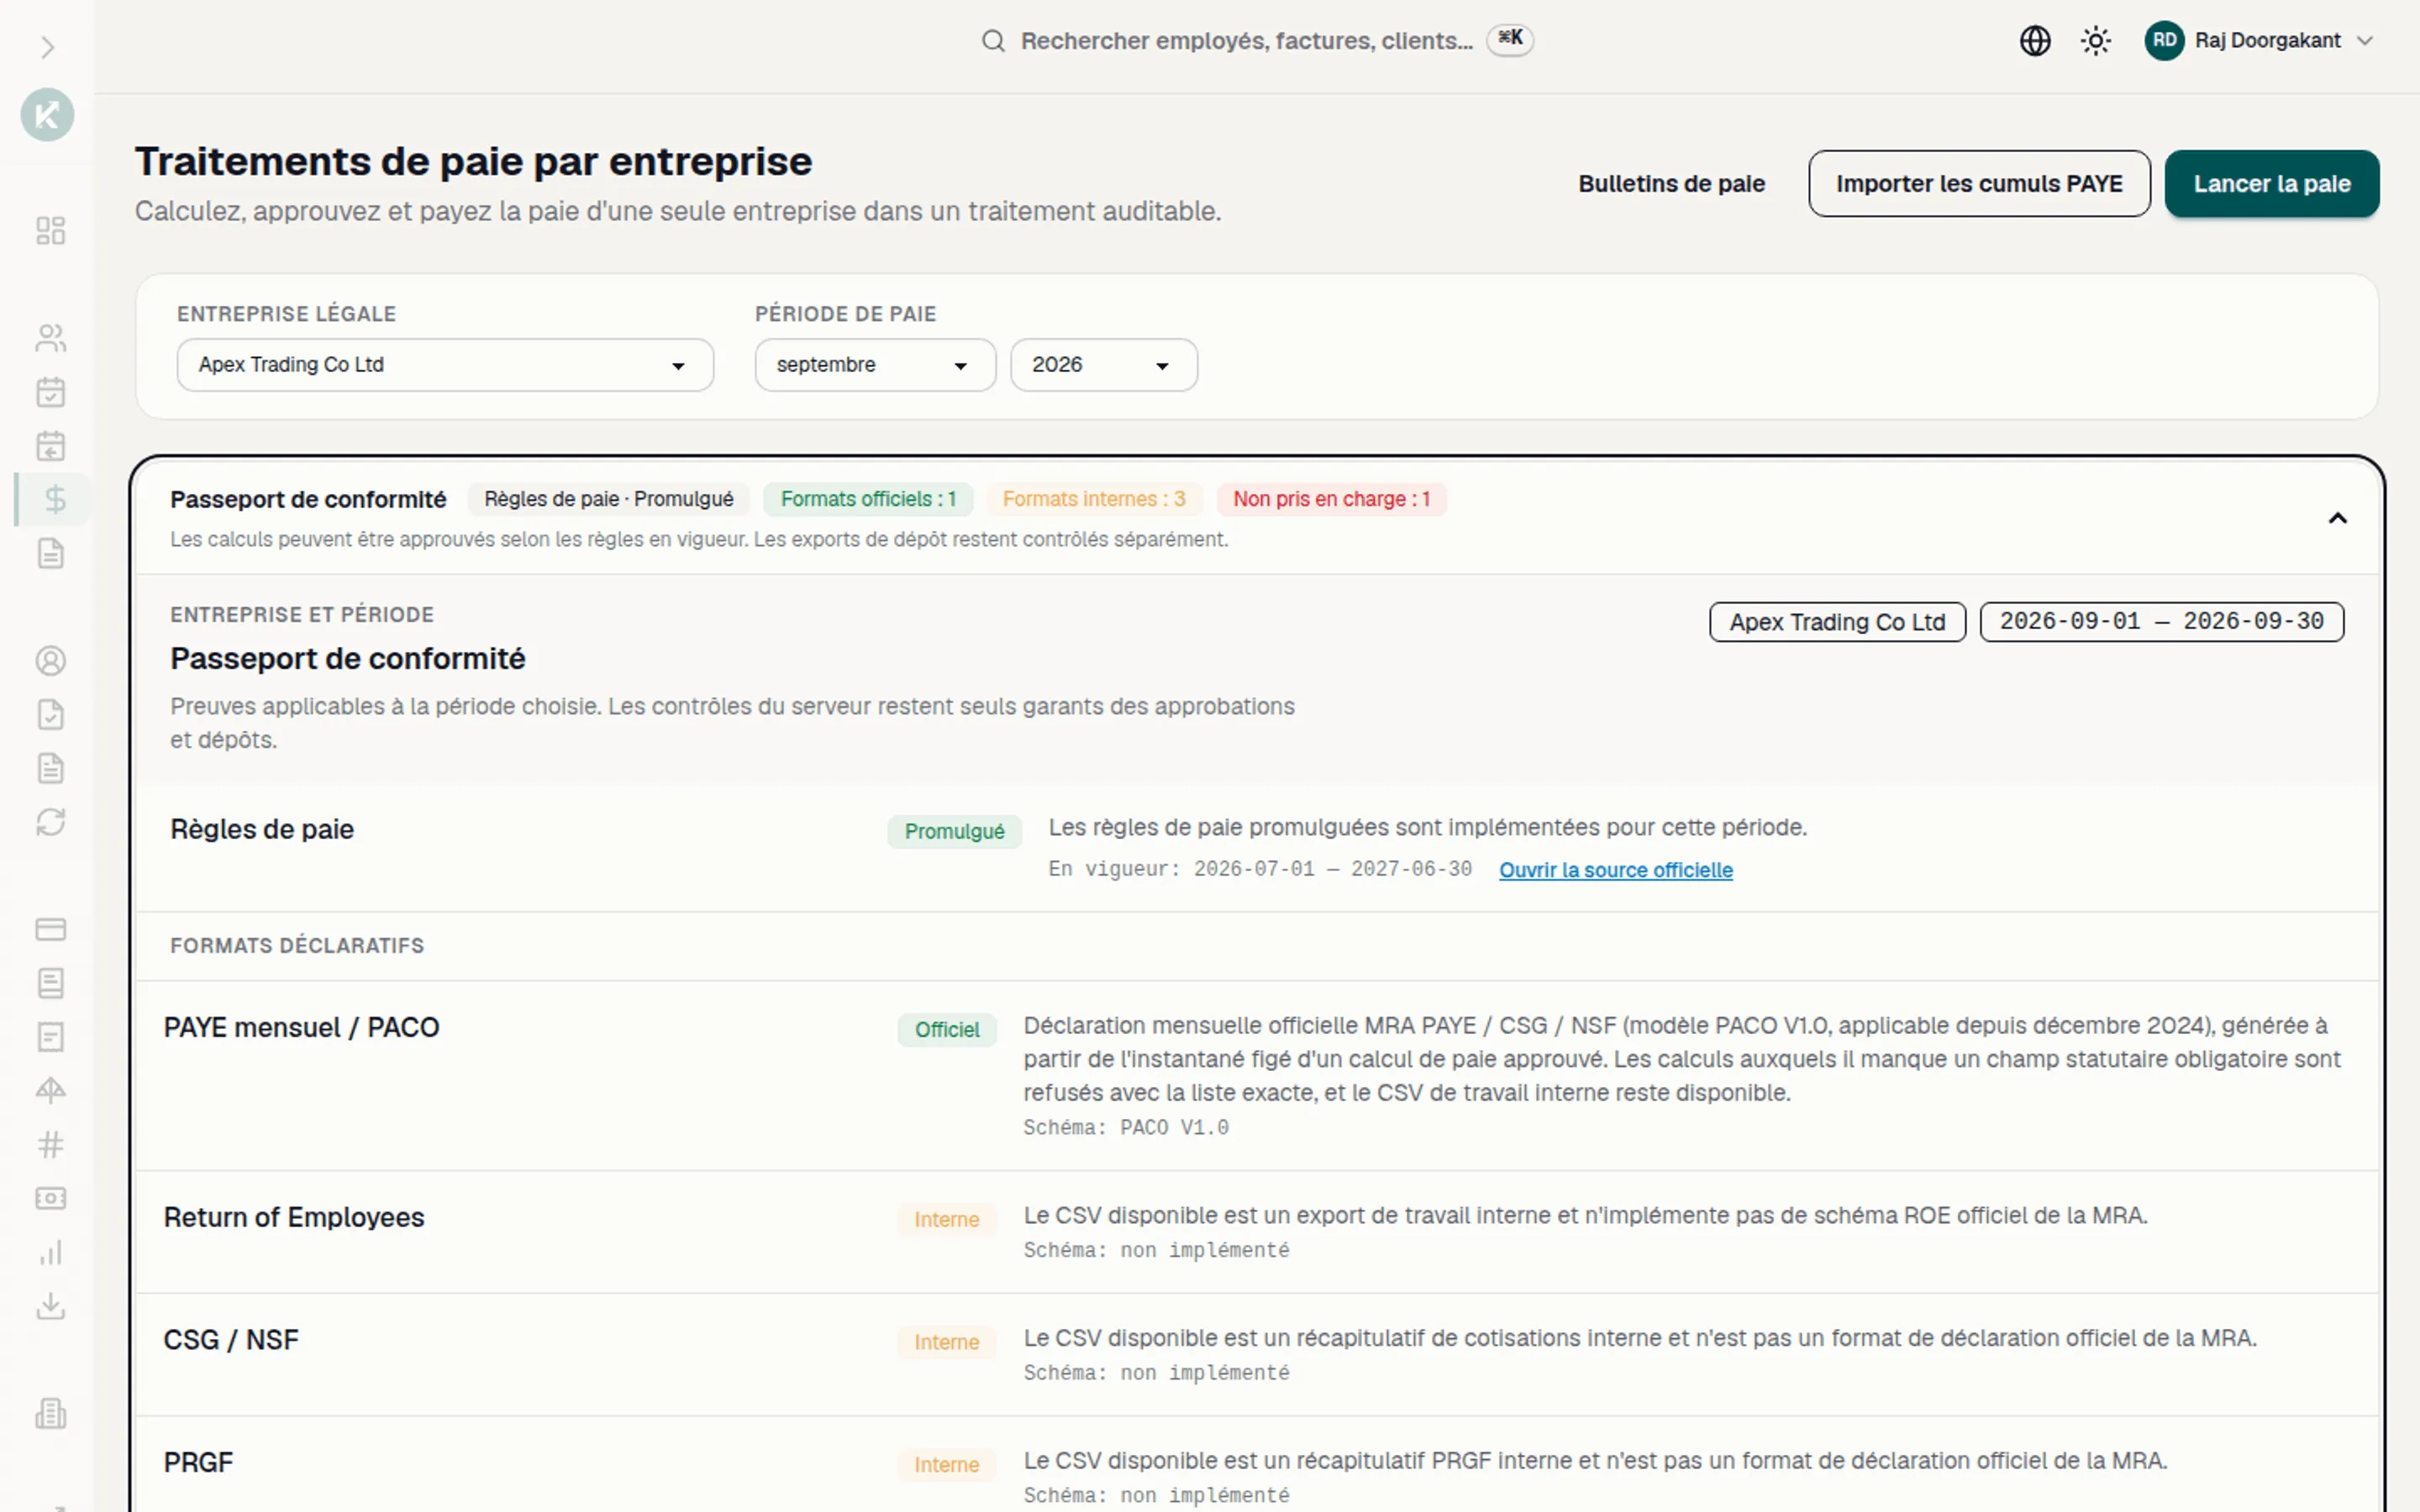Click the Règles de paie row heading
Screen dimensions: 2420x1512
262,830
